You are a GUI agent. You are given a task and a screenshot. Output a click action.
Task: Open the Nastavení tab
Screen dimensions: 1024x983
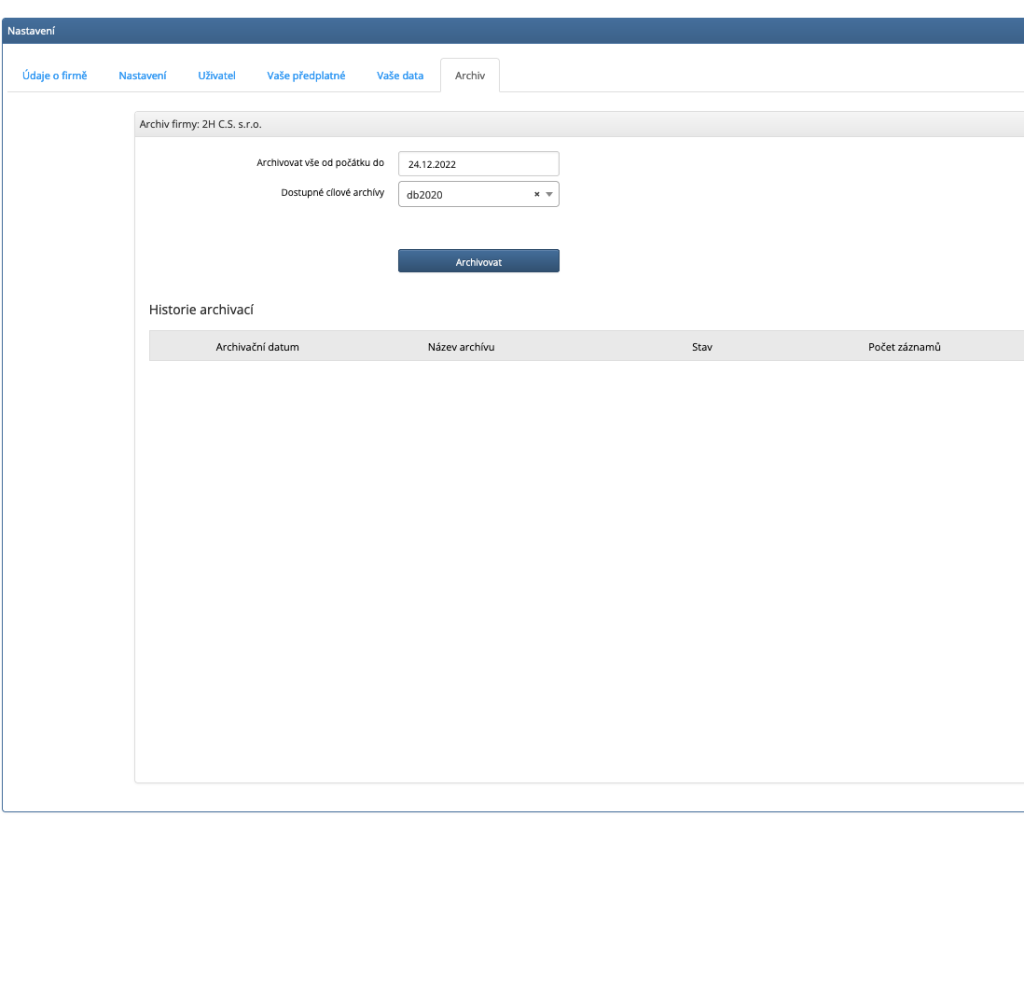tap(142, 76)
